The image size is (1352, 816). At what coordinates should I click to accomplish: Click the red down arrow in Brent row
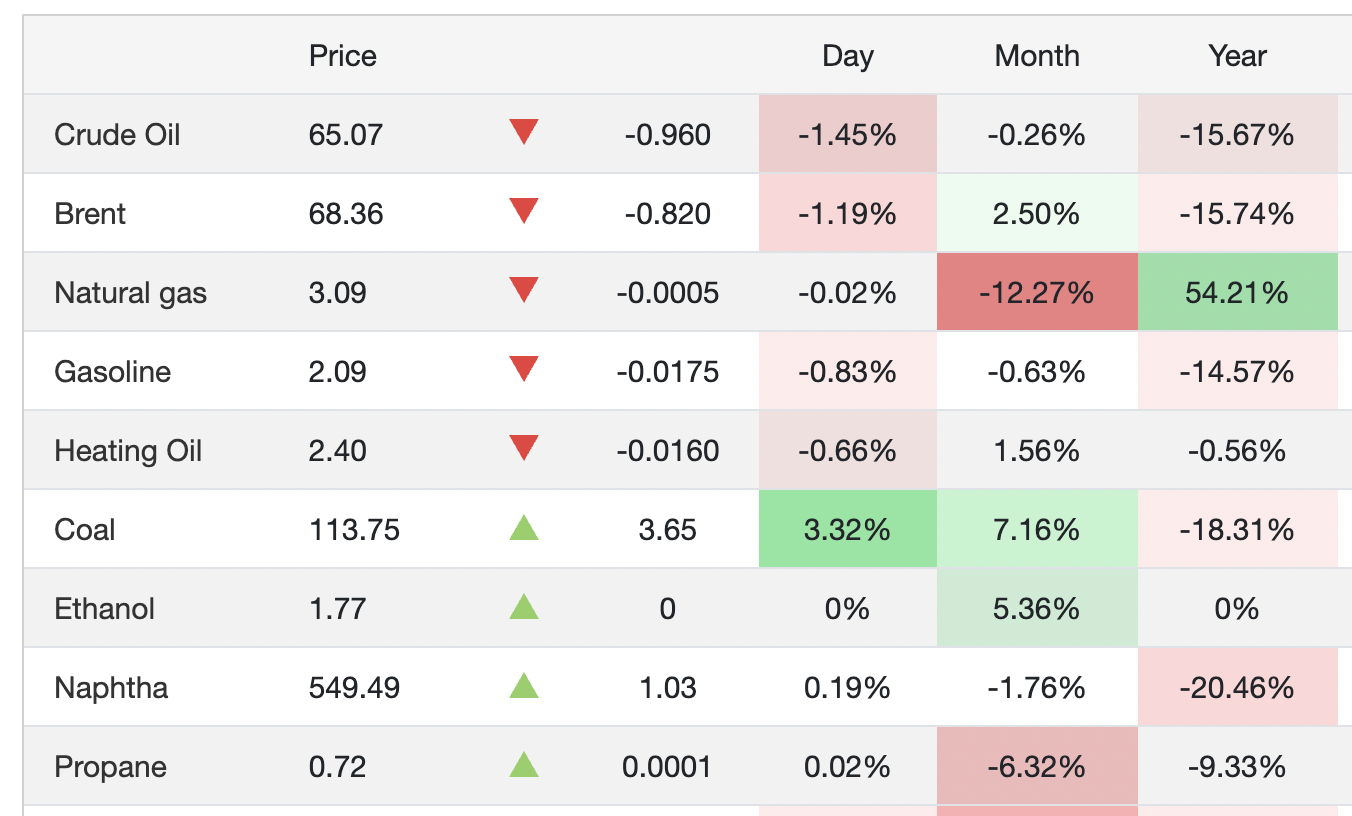524,211
